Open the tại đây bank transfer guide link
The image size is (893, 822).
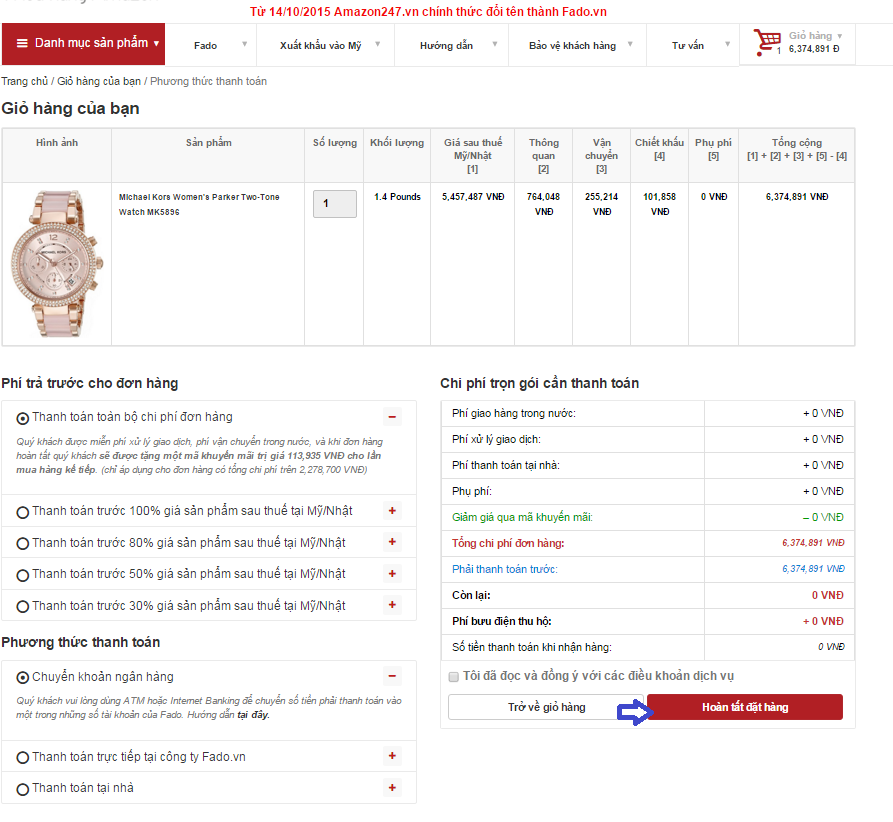(x=253, y=715)
